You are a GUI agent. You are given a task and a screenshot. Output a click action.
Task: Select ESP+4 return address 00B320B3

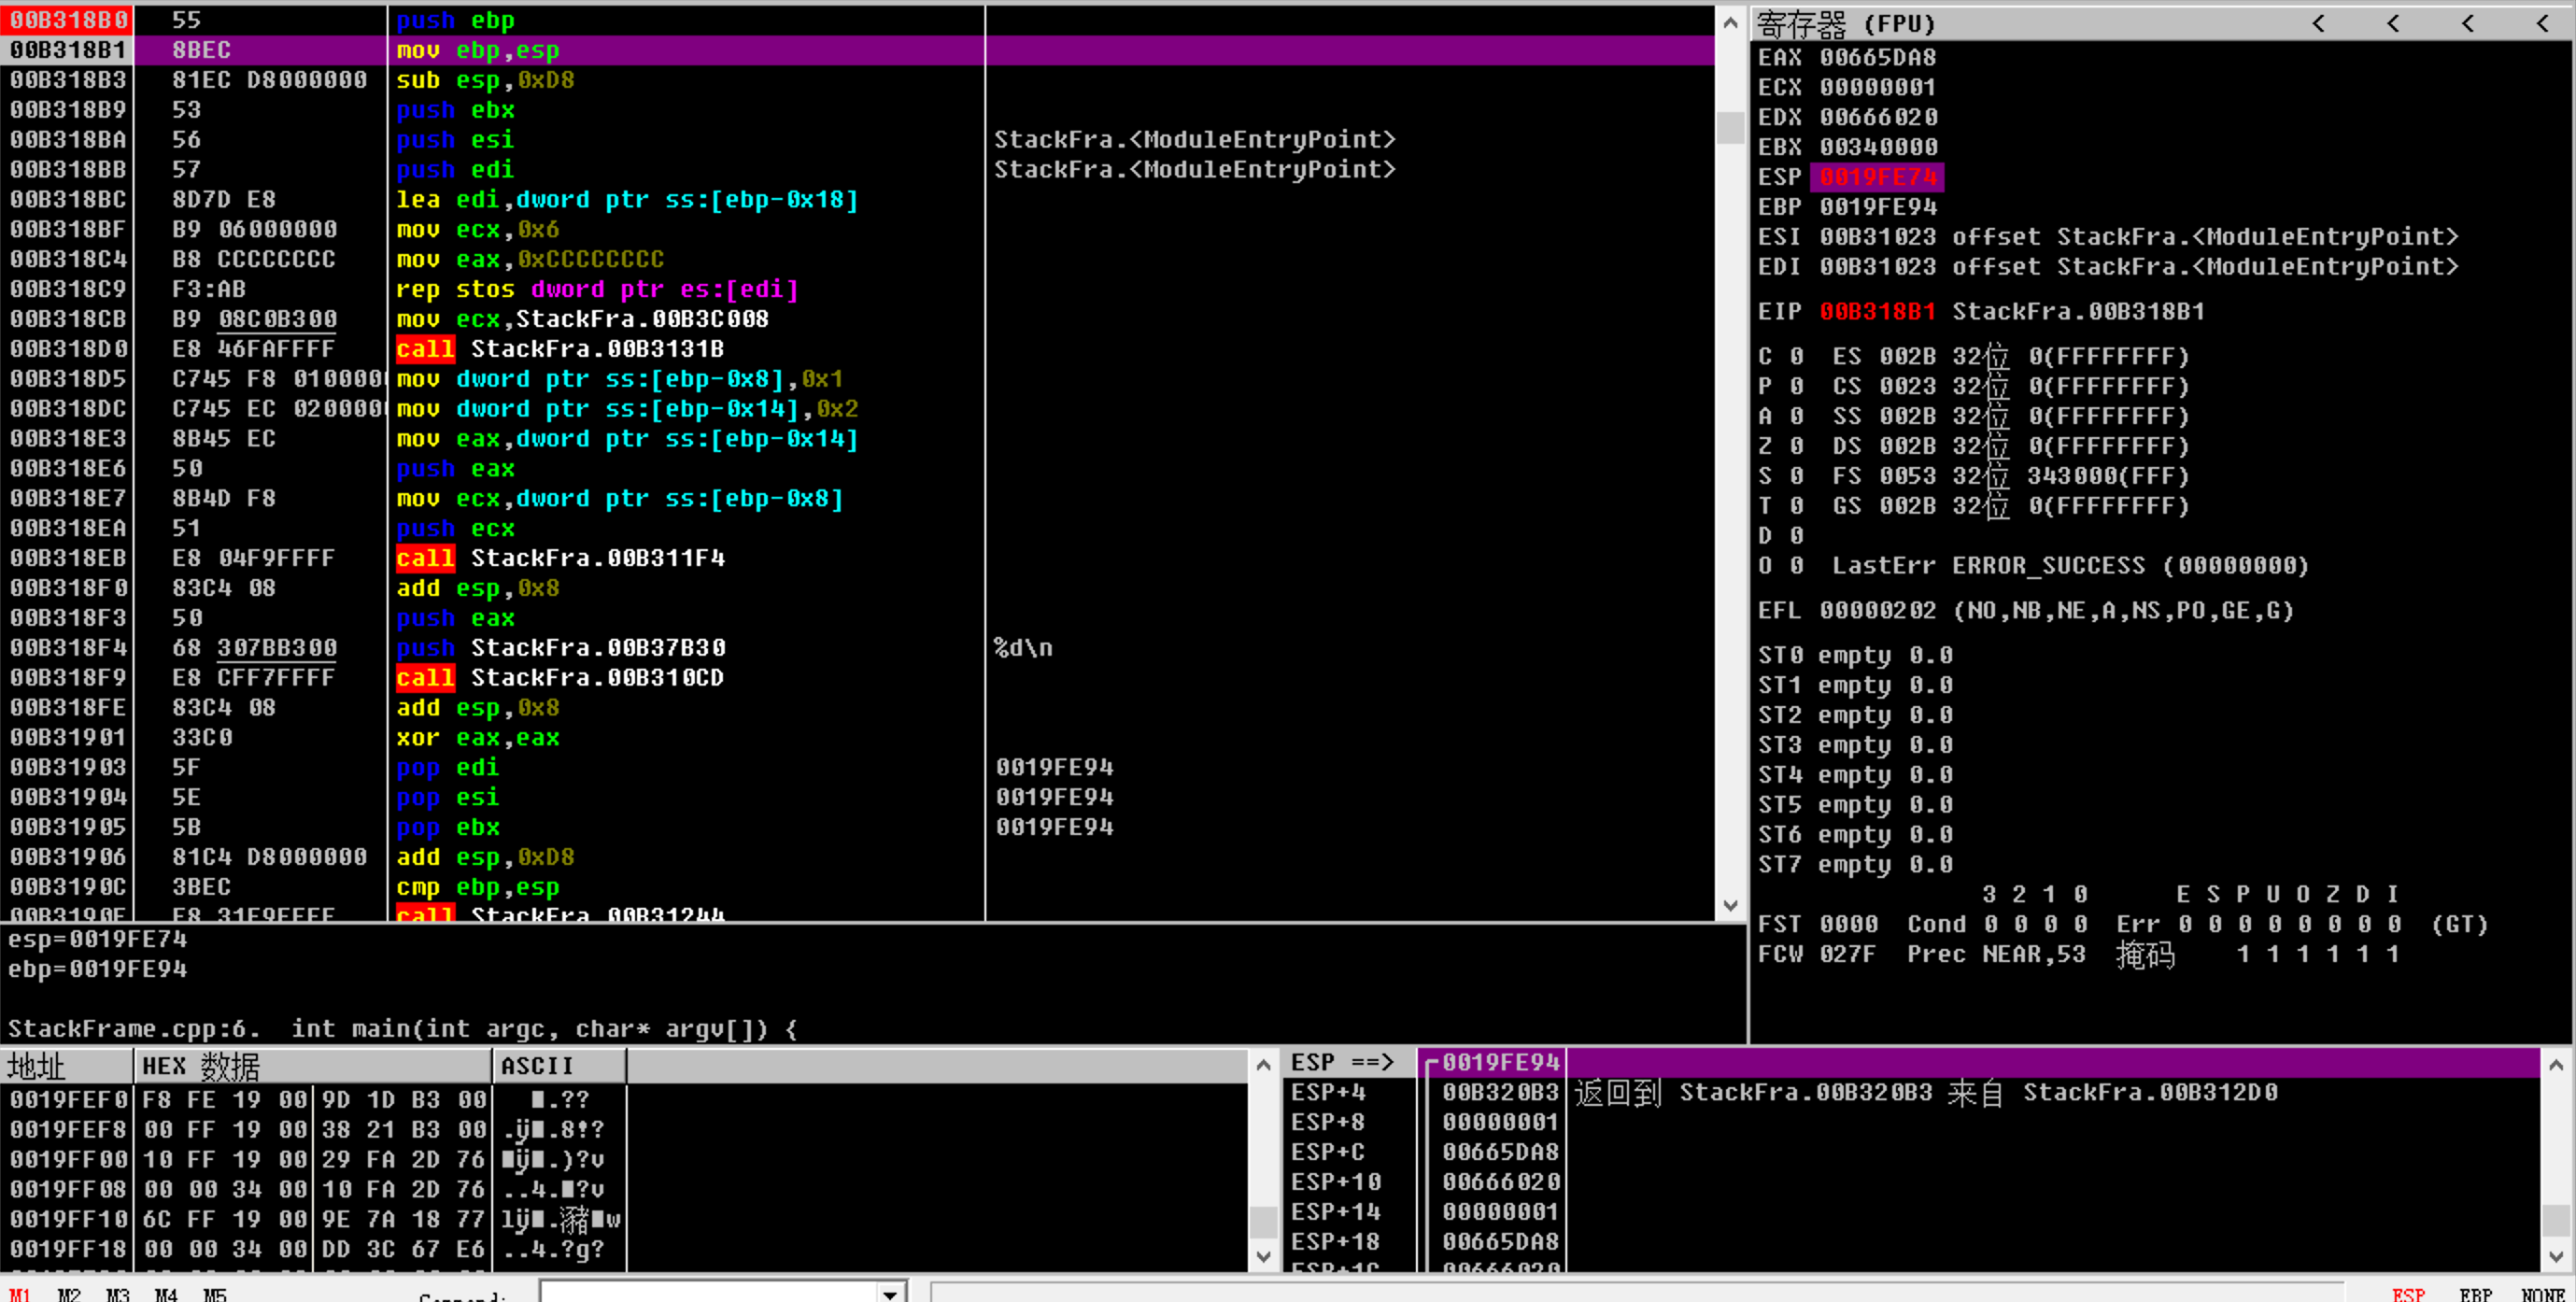coord(1501,1092)
